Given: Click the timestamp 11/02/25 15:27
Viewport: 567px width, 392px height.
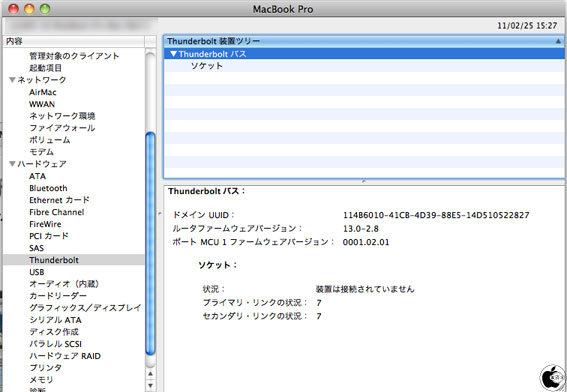Looking at the screenshot, I should [x=527, y=26].
